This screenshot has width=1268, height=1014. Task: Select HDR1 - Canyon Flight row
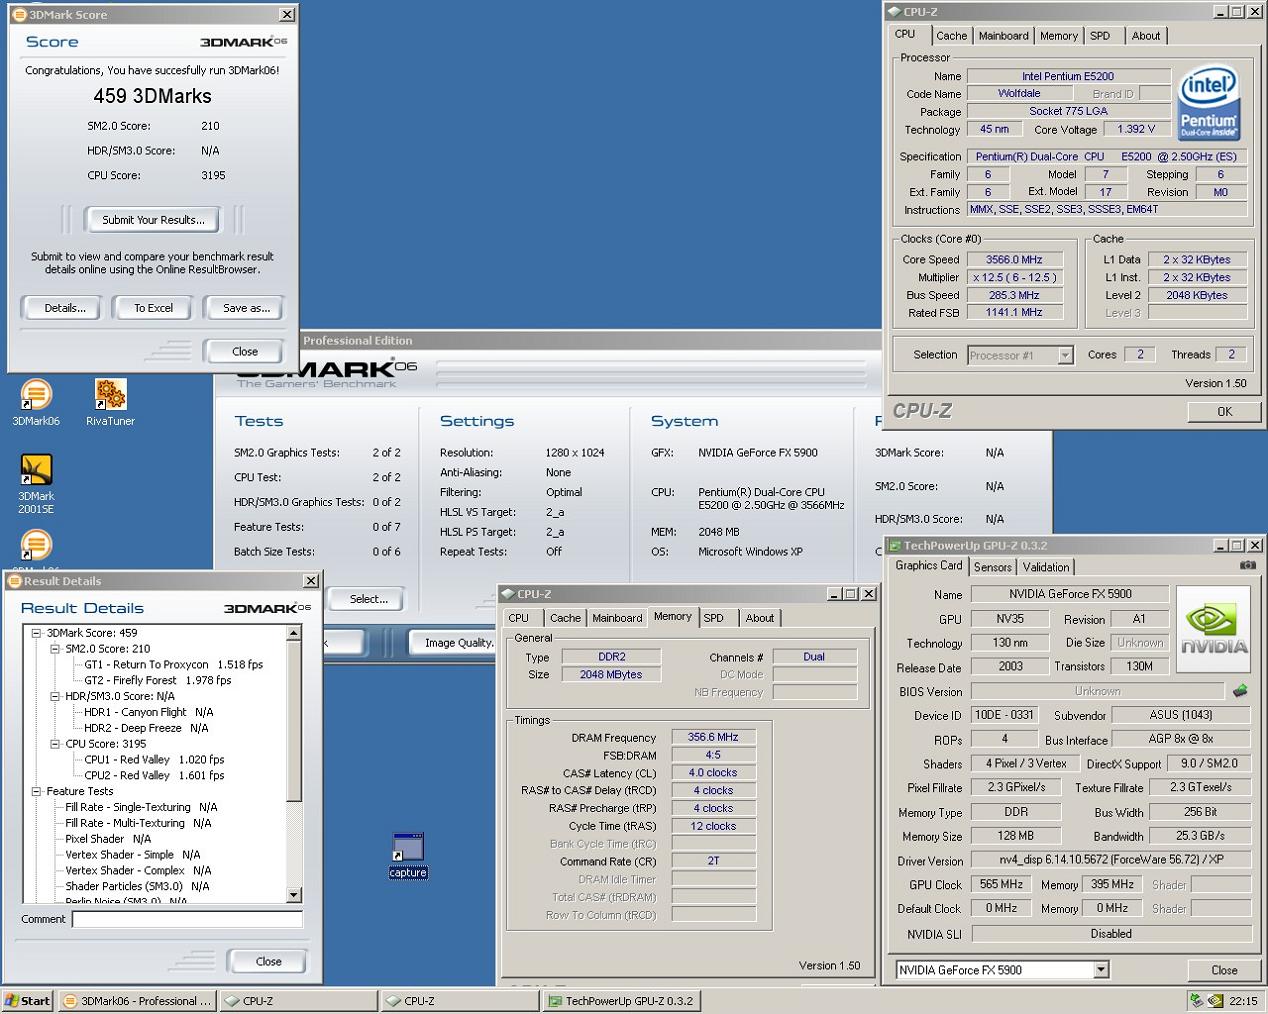149,712
